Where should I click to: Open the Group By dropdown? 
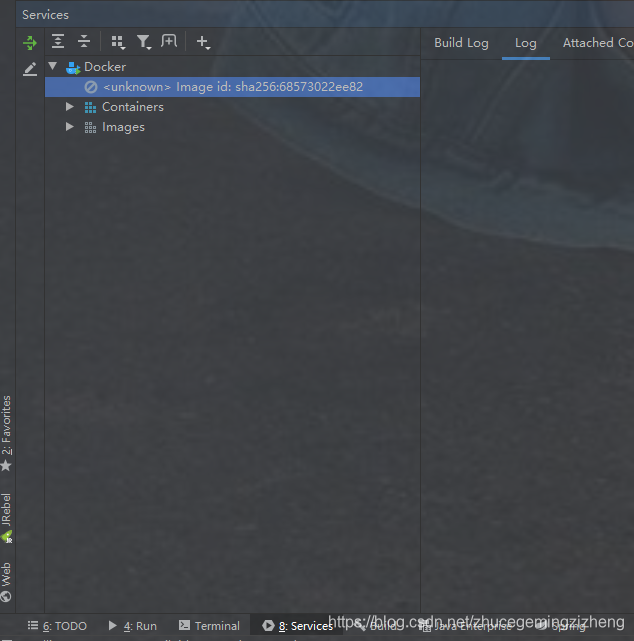[x=118, y=42]
